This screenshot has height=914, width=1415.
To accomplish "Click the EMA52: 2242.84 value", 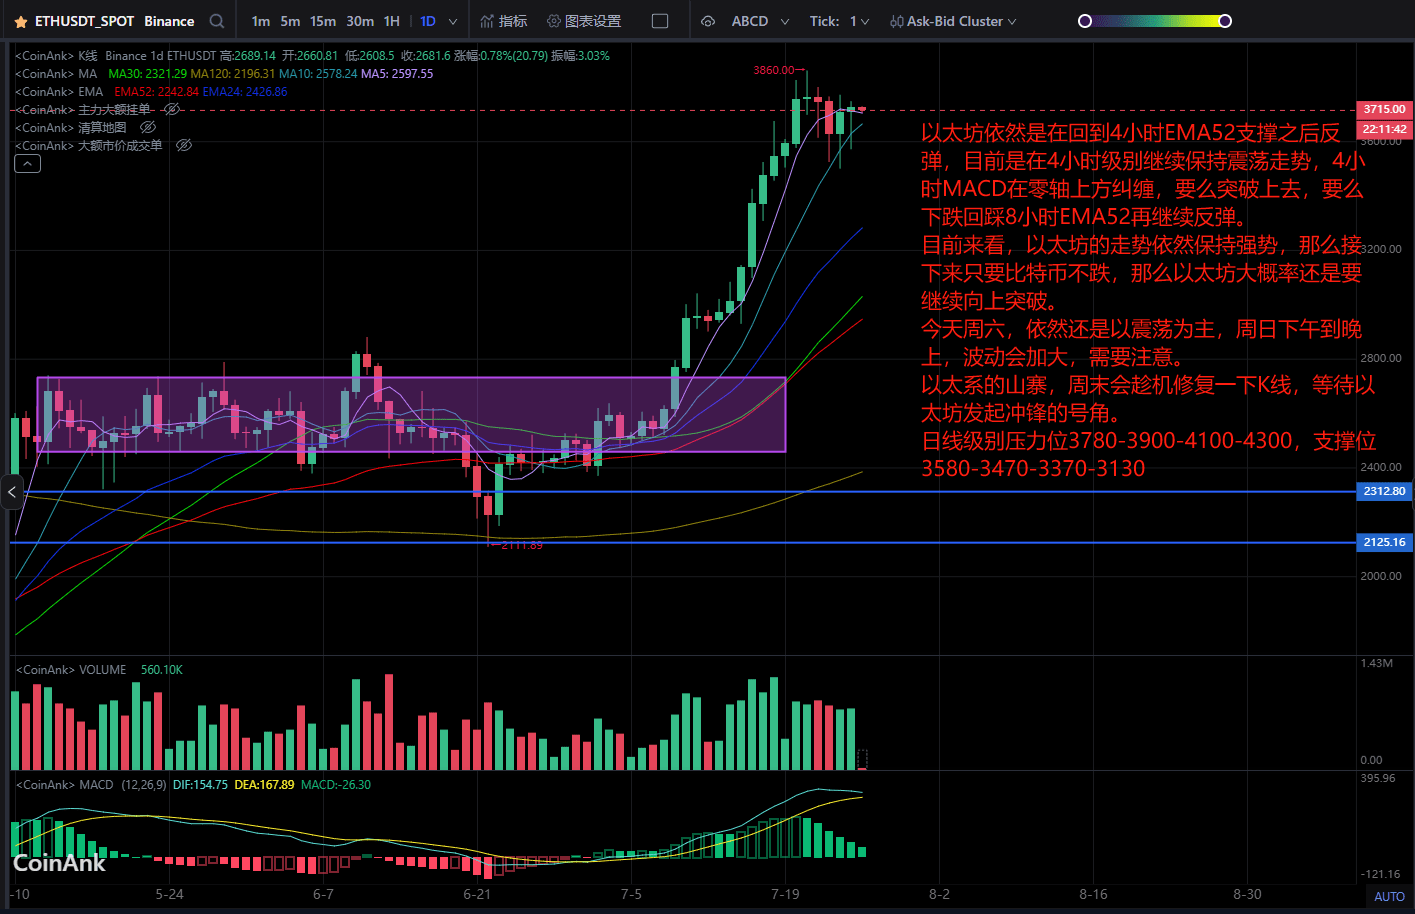I will (x=156, y=92).
